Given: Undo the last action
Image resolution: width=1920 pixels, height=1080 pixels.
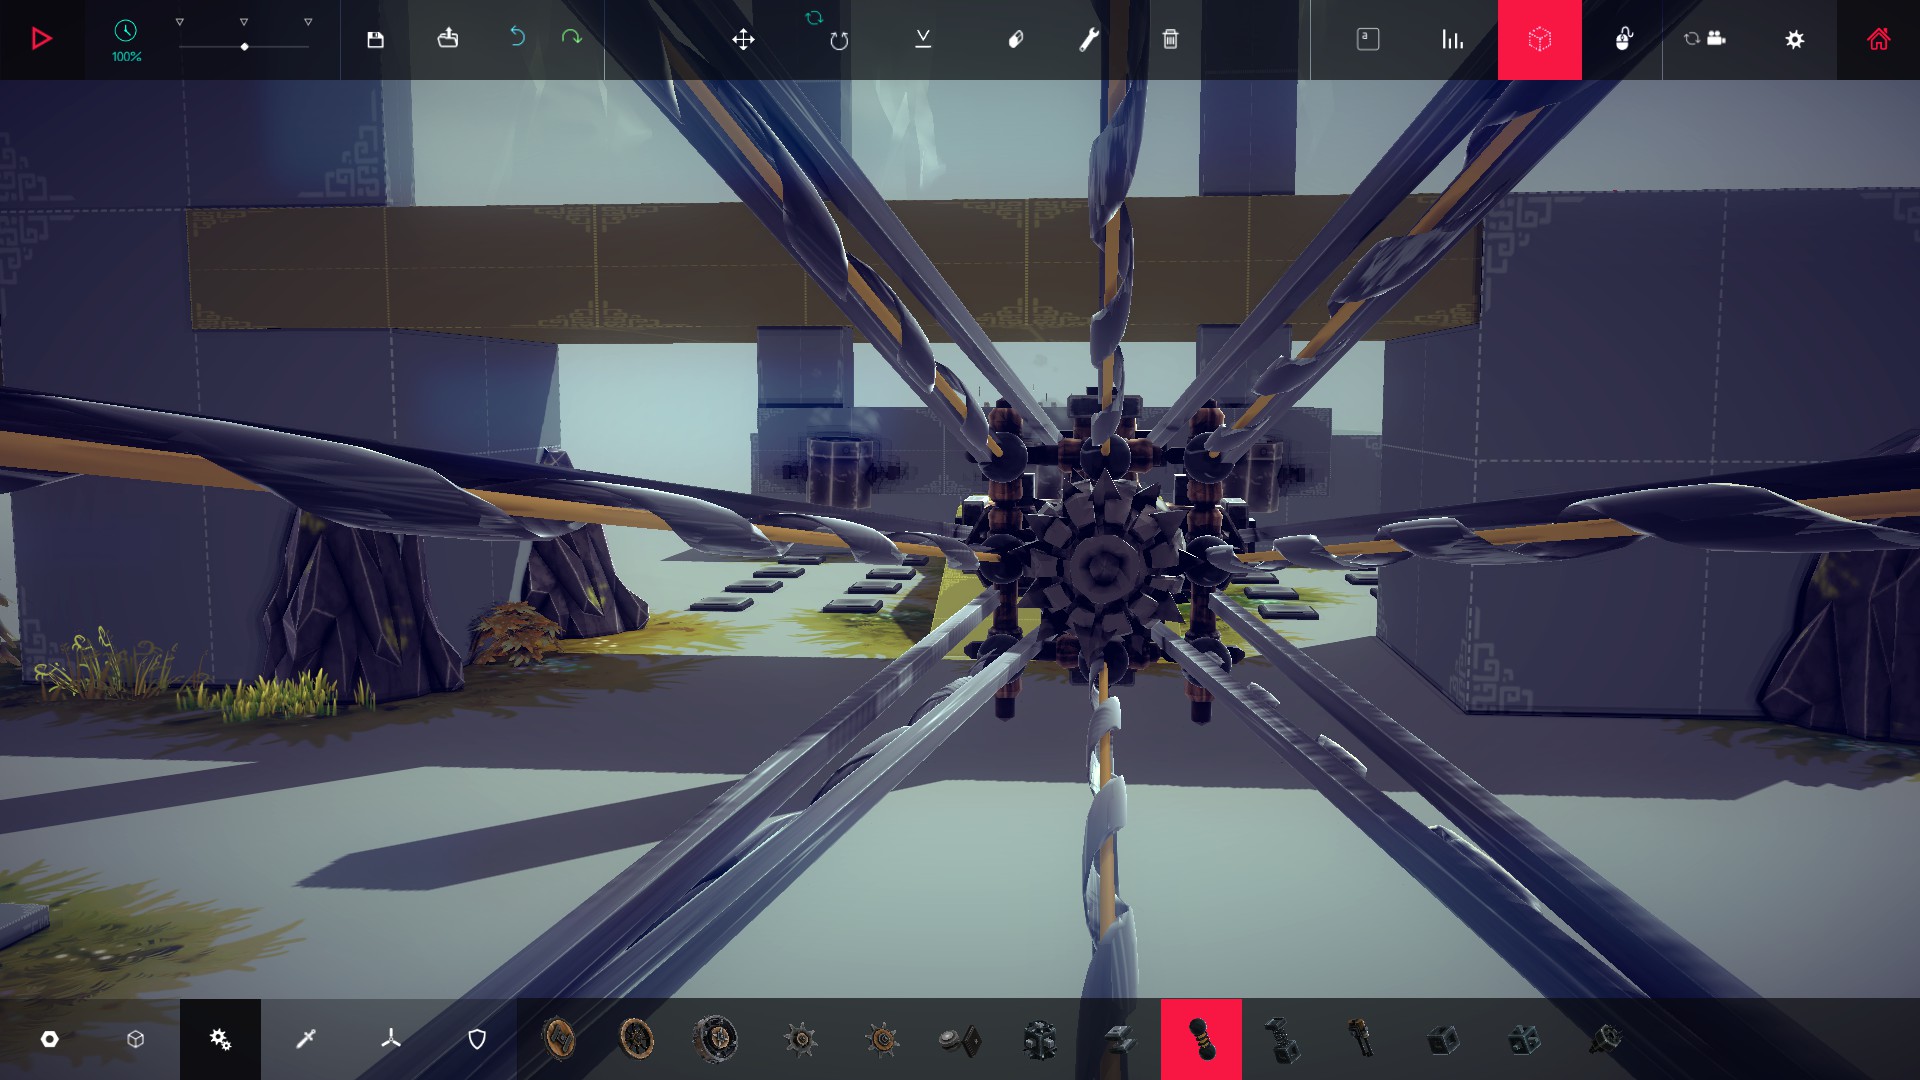Looking at the screenshot, I should [517, 37].
